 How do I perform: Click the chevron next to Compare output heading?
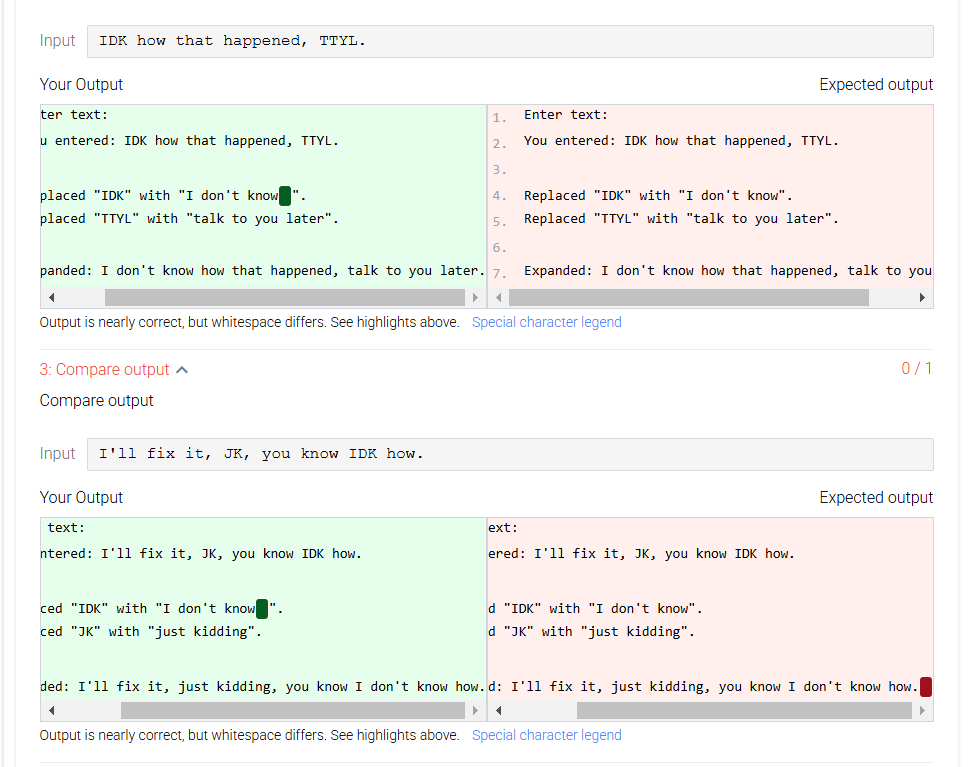click(181, 368)
